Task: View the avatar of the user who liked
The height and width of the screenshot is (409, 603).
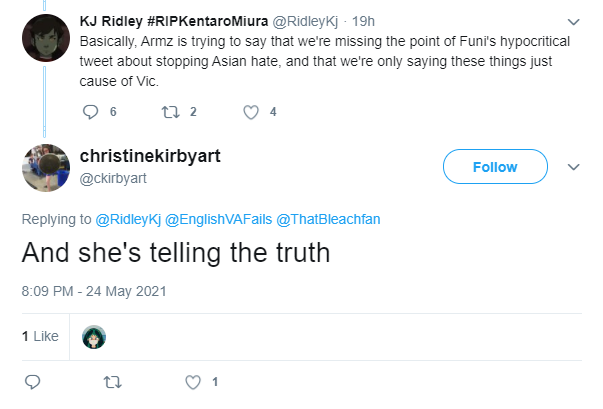Action: point(94,337)
